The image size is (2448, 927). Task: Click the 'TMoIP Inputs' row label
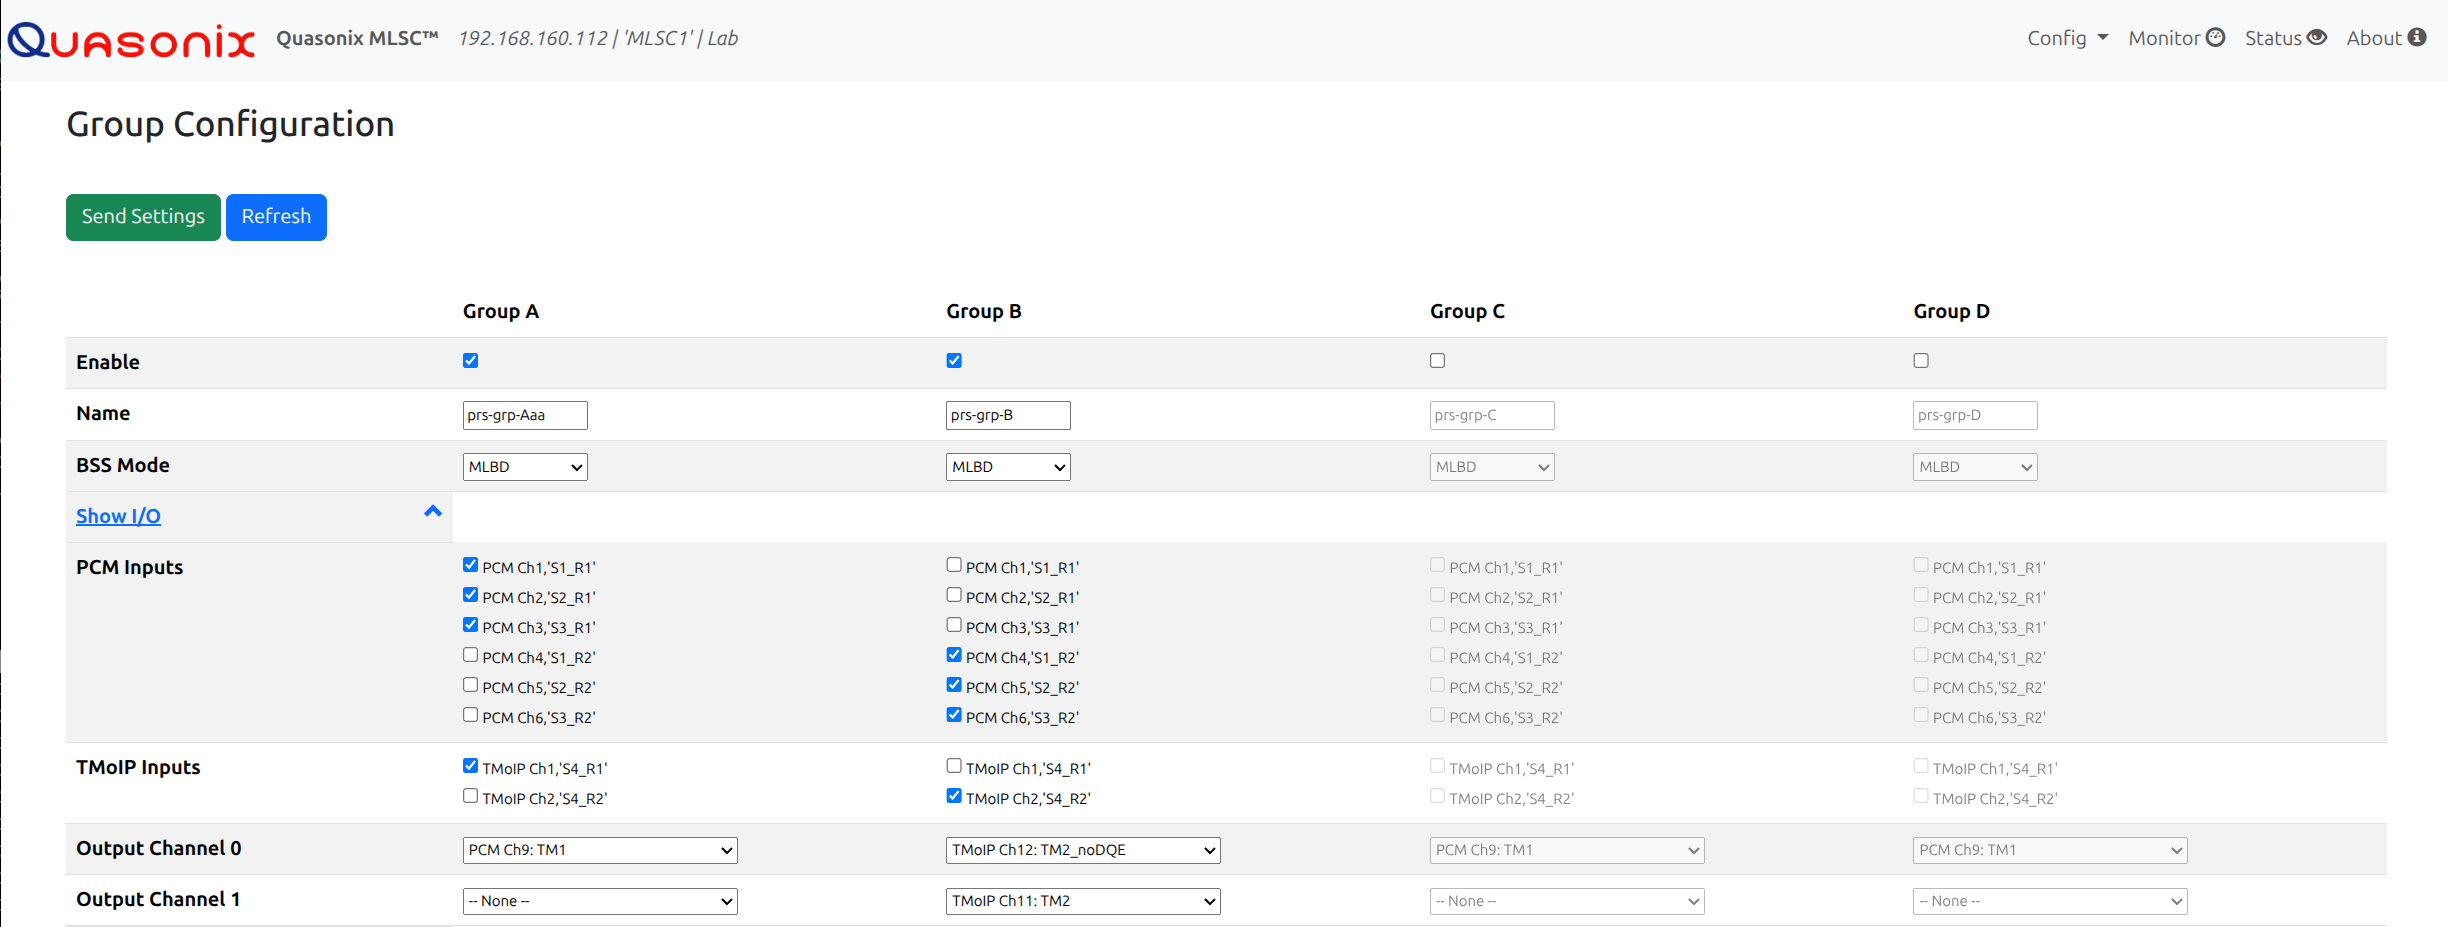pyautogui.click(x=138, y=767)
